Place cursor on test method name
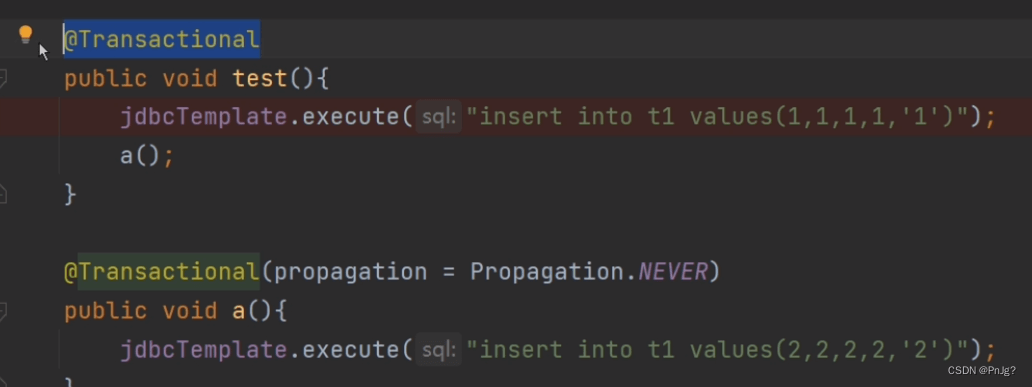This screenshot has width=1032, height=387. (x=260, y=78)
